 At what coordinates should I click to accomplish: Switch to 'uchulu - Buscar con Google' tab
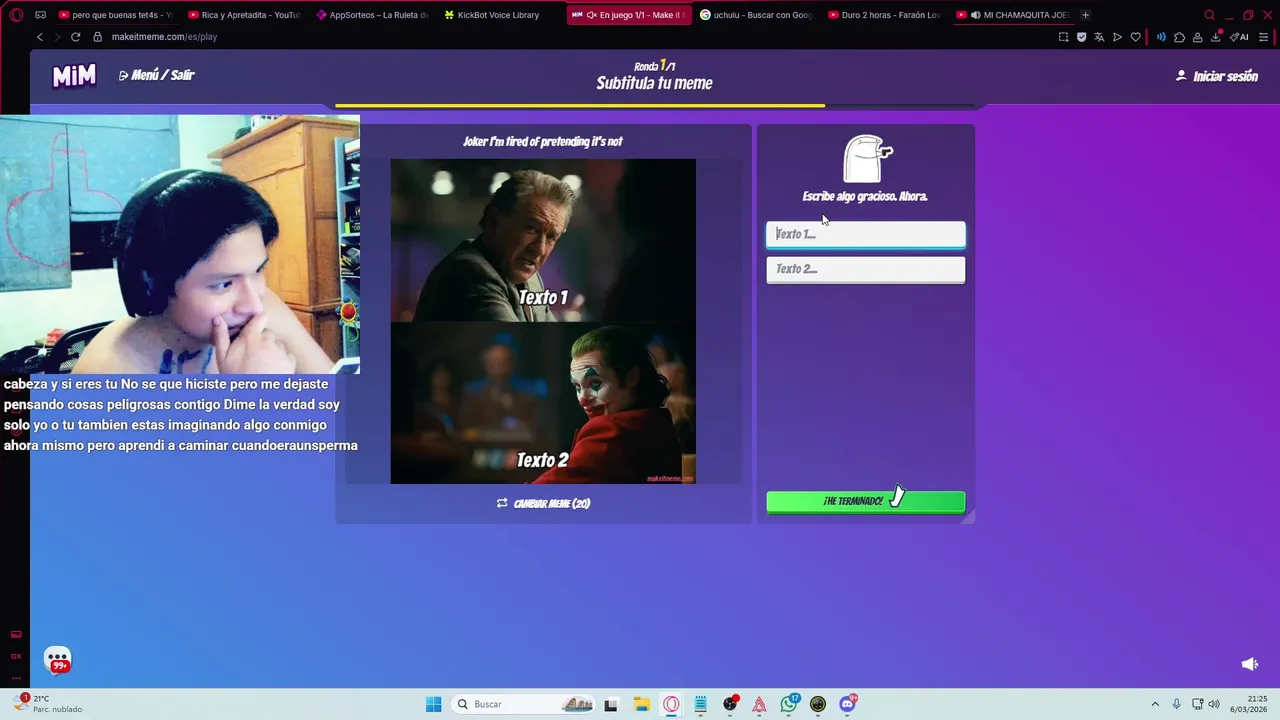pyautogui.click(x=756, y=15)
